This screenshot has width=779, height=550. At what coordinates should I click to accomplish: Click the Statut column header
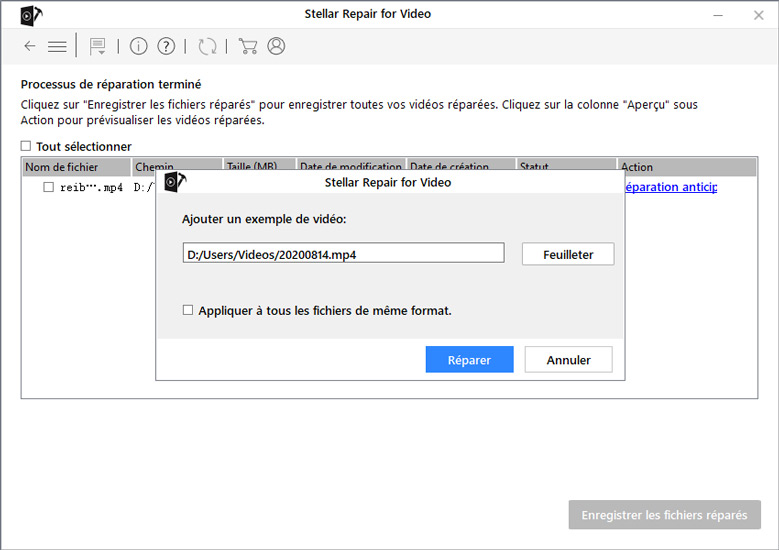click(566, 164)
